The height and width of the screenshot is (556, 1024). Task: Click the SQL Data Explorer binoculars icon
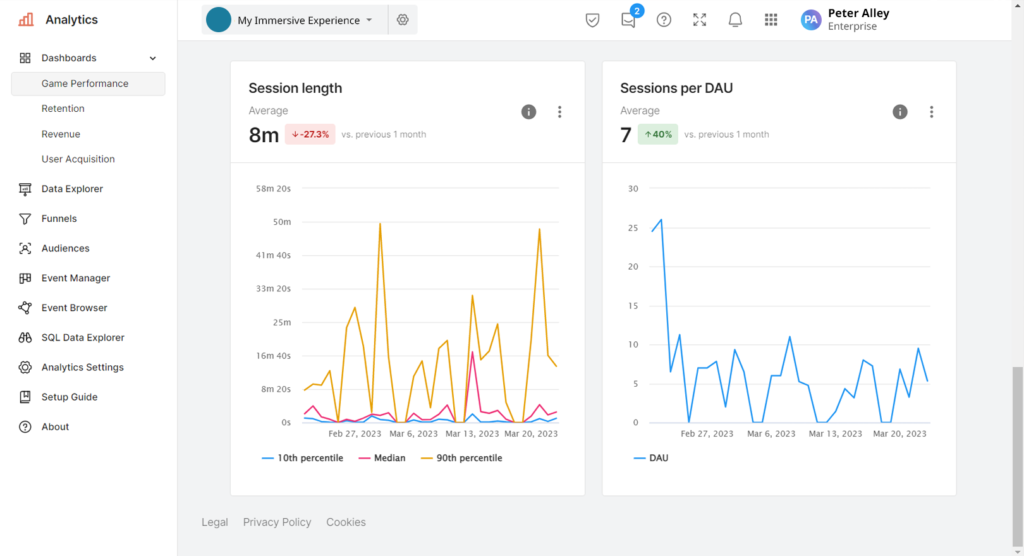tap(25, 338)
